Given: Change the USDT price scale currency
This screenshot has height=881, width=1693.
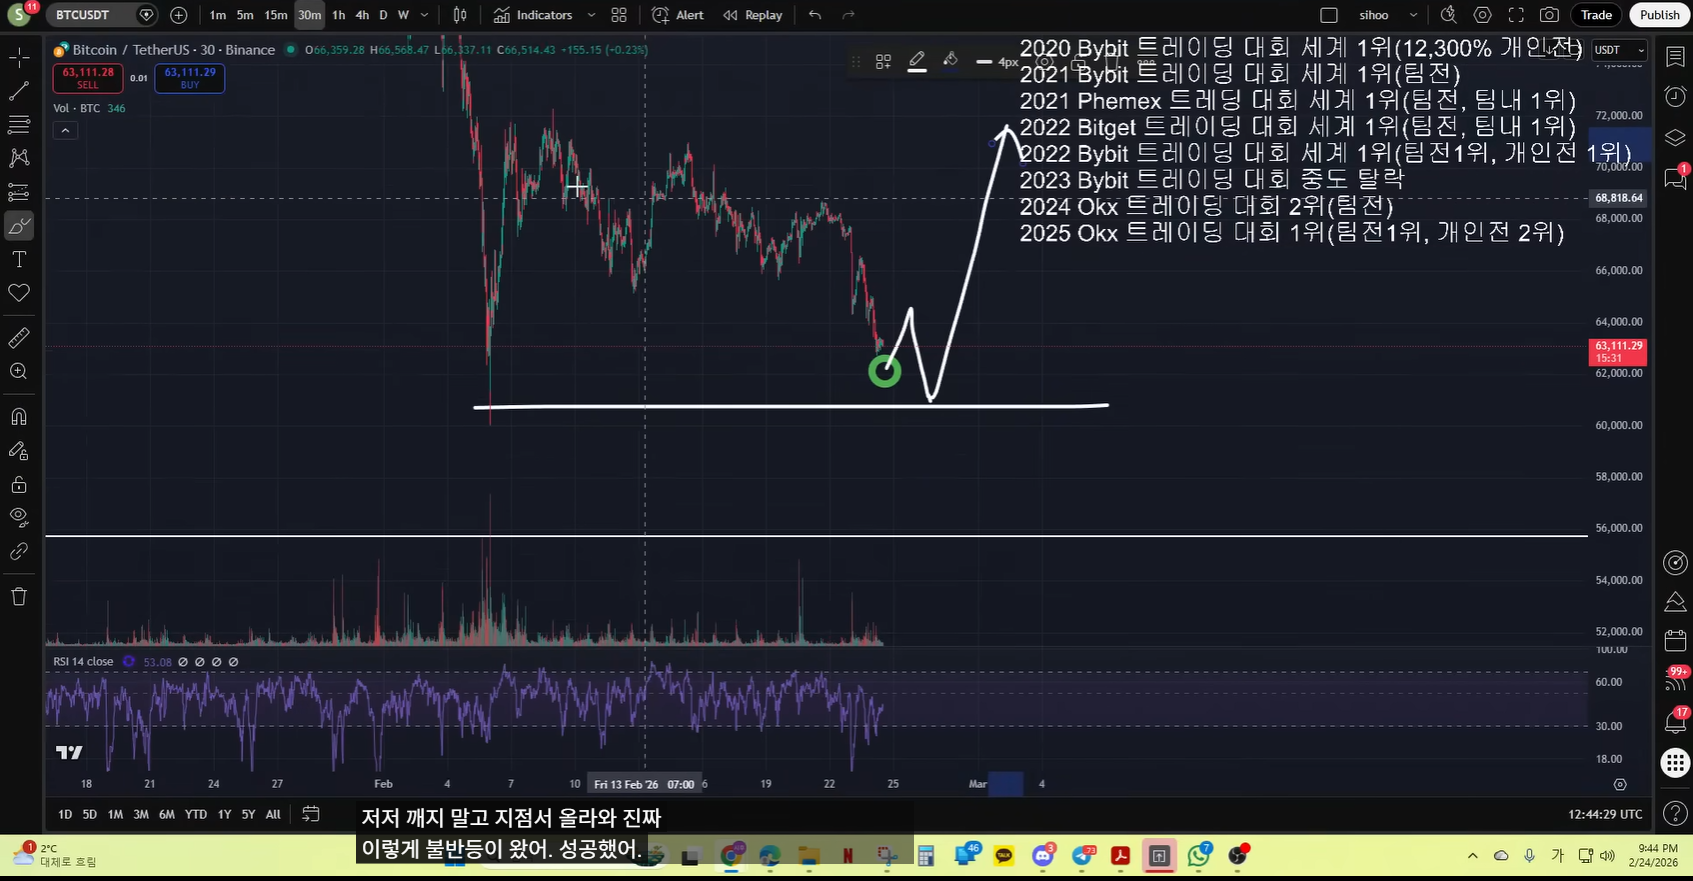Looking at the screenshot, I should (1619, 50).
